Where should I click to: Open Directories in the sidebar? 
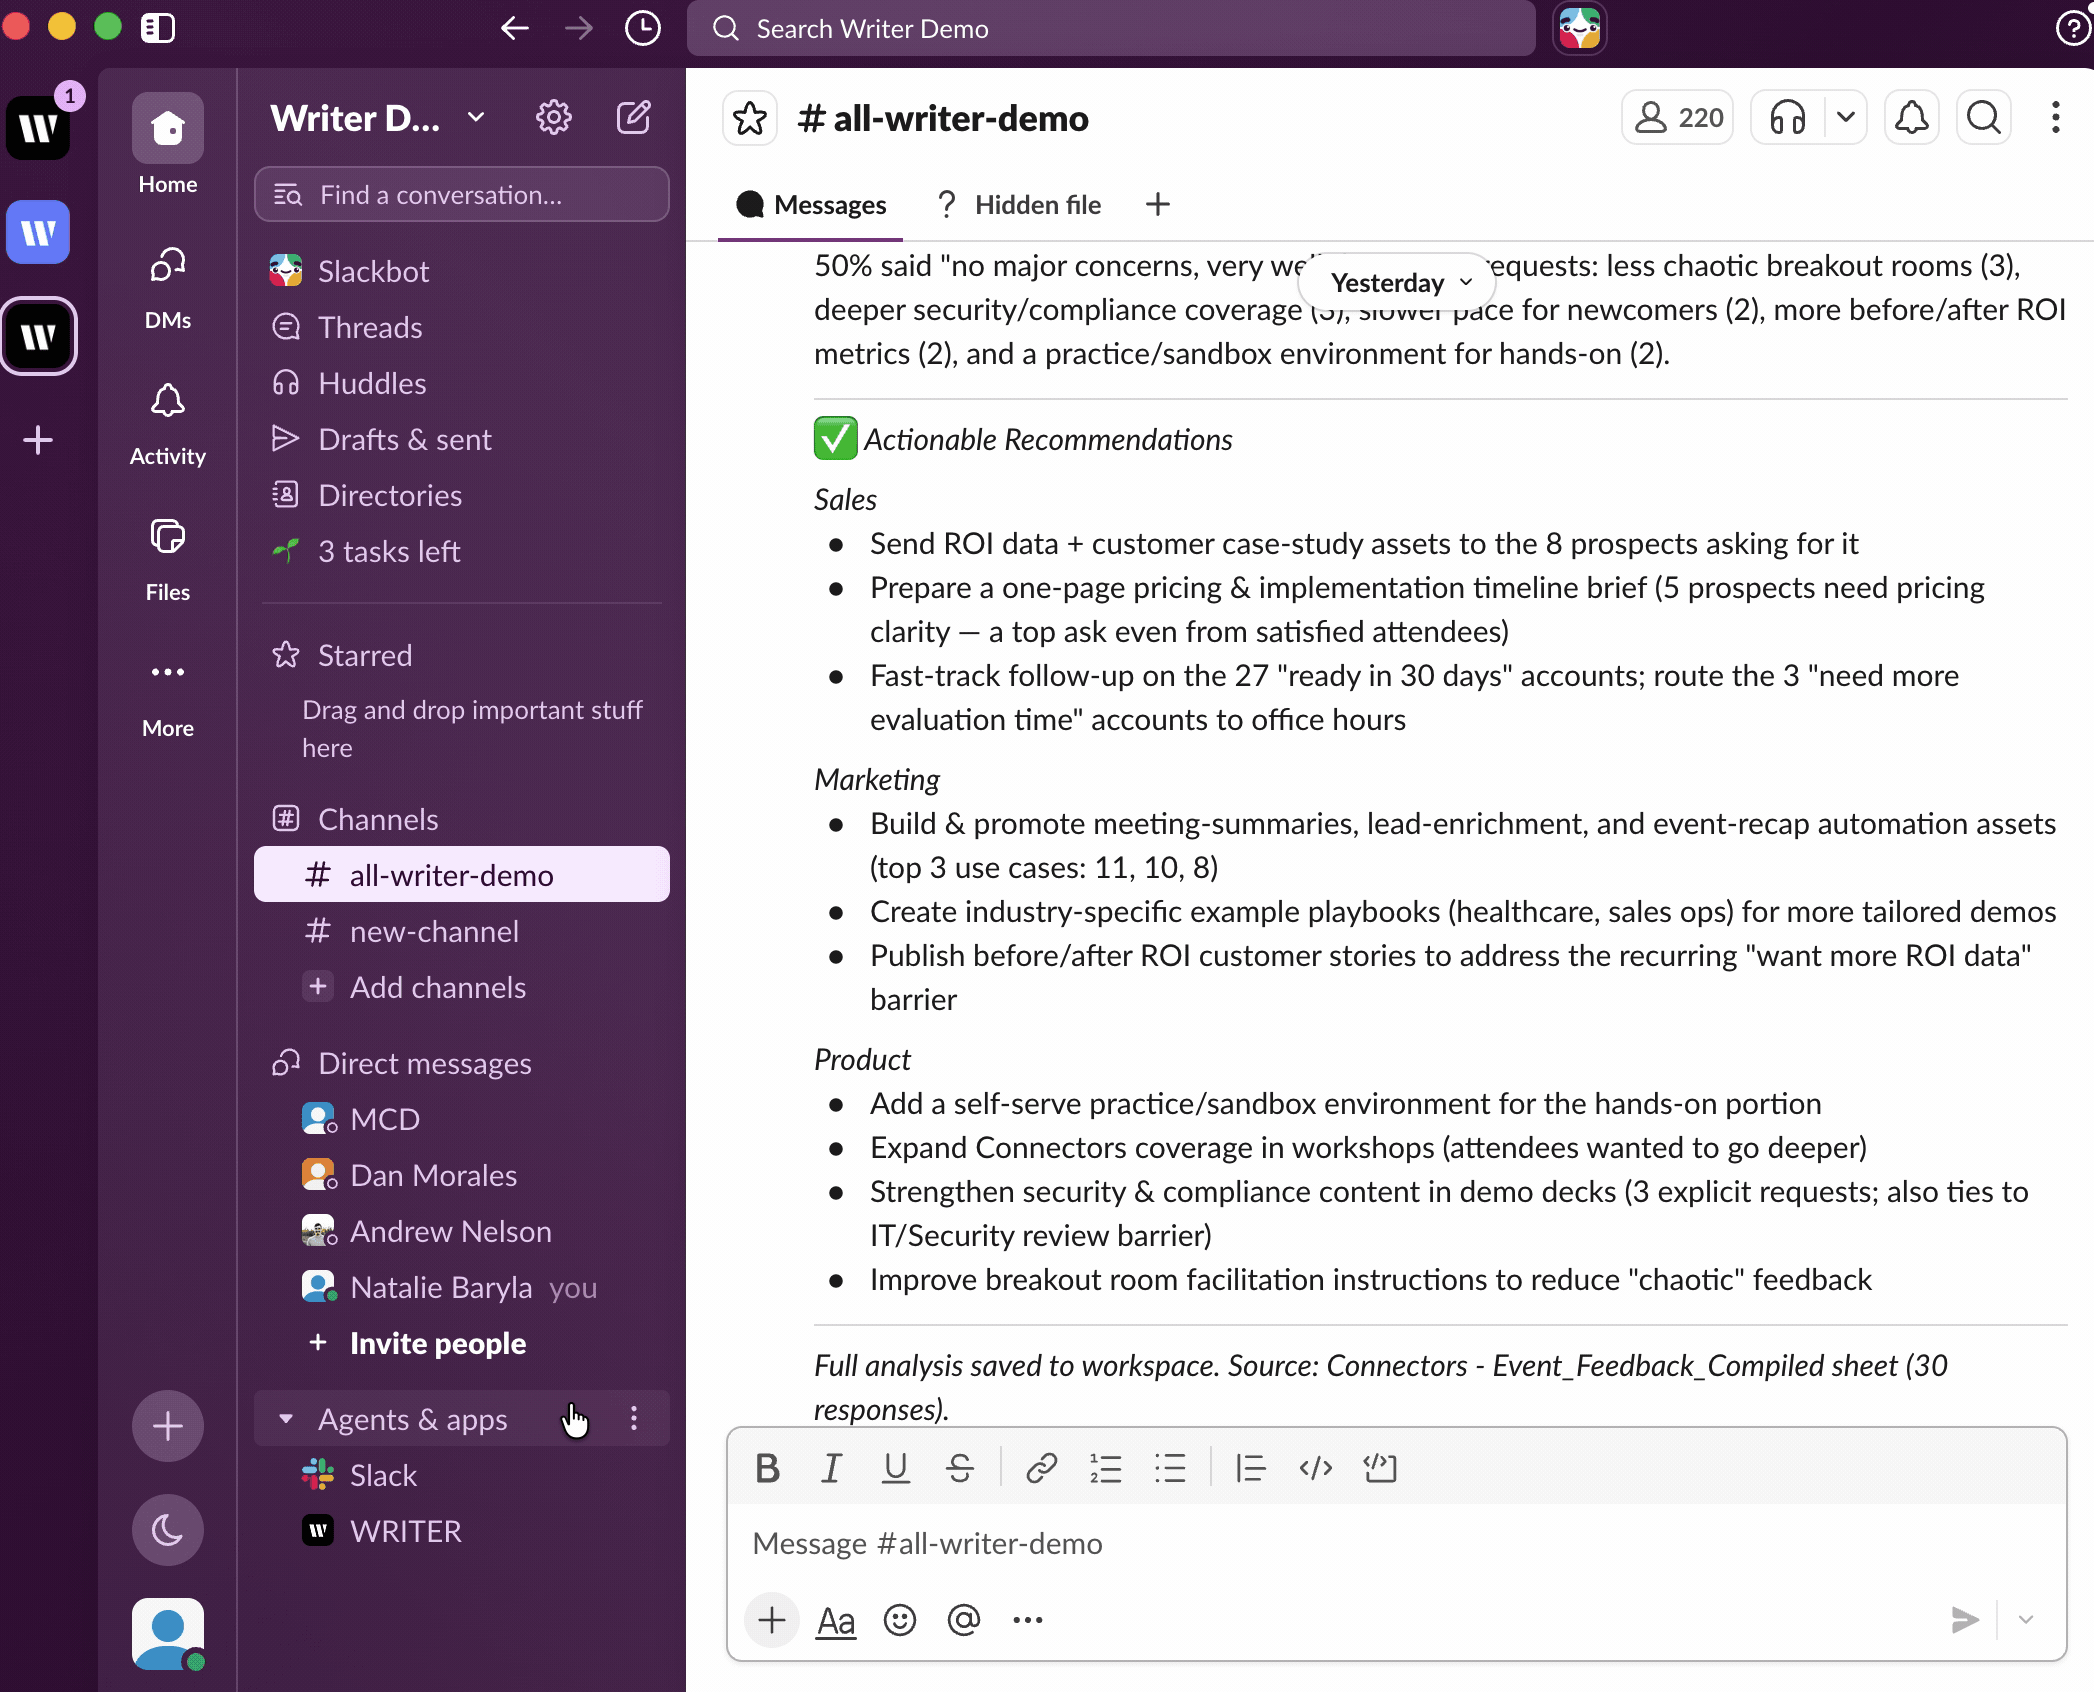pos(462,495)
